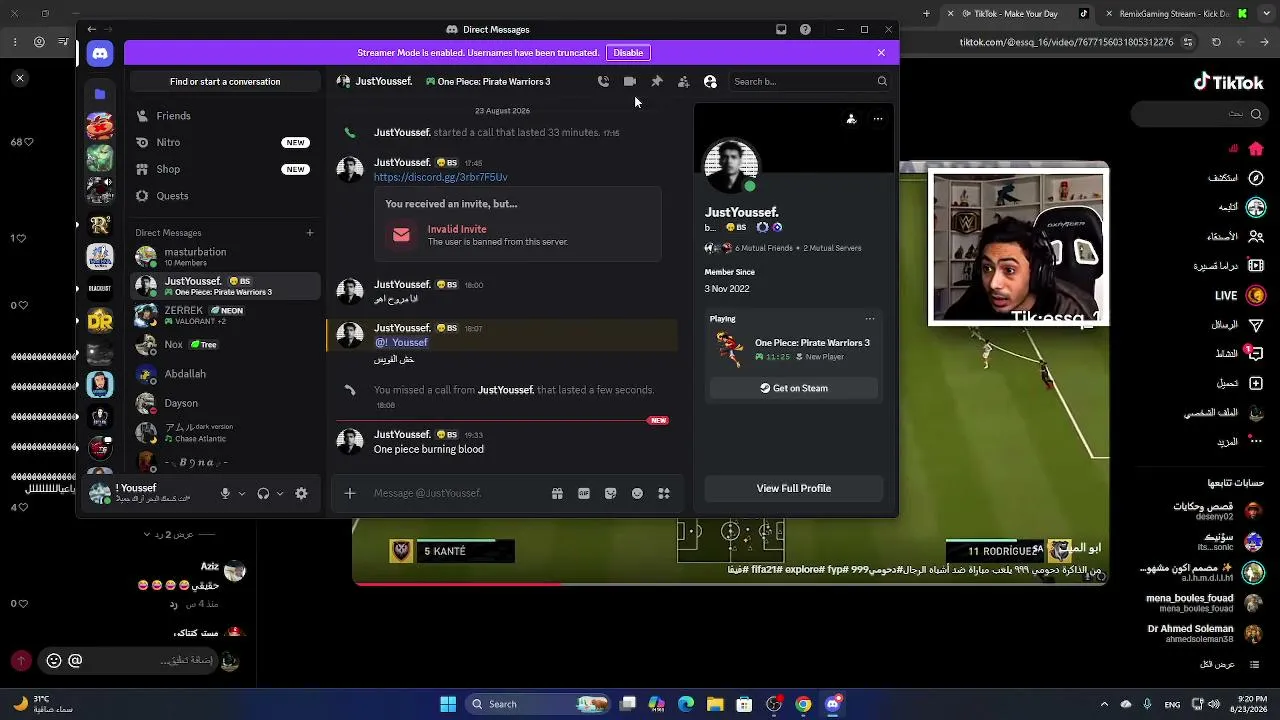Open the 10-member group DM
The image size is (1280, 720).
pos(226,257)
